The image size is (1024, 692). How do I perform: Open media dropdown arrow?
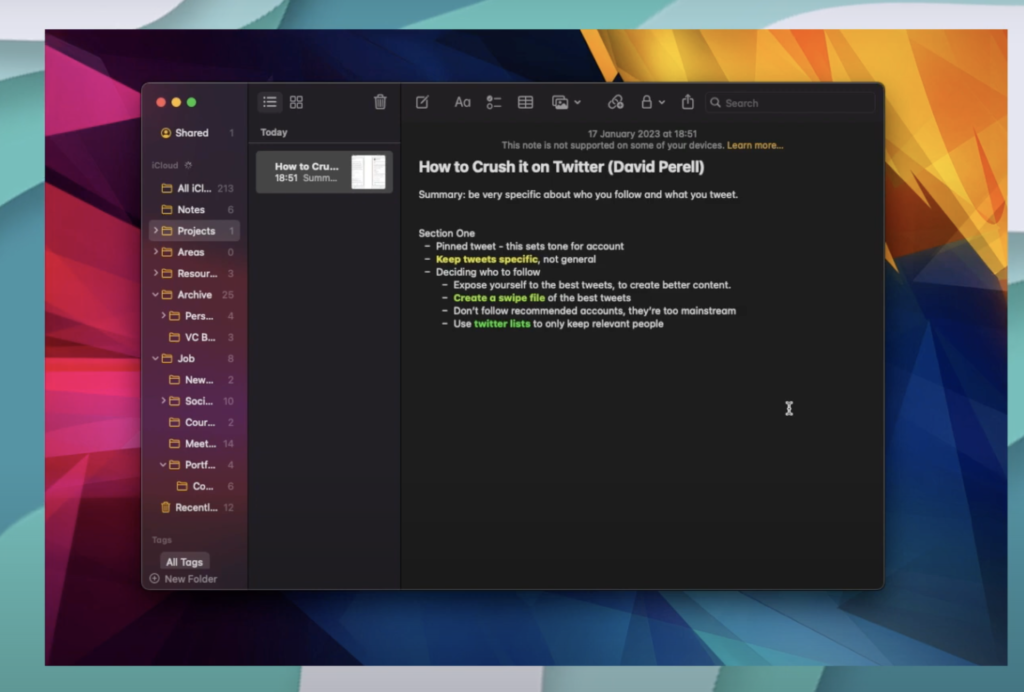click(x=577, y=102)
